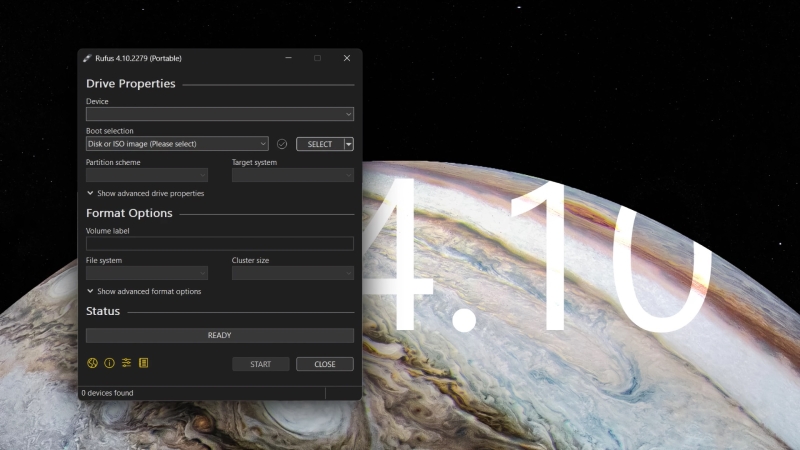The width and height of the screenshot is (800, 450).
Task: Click the SELECT button
Action: coord(319,144)
